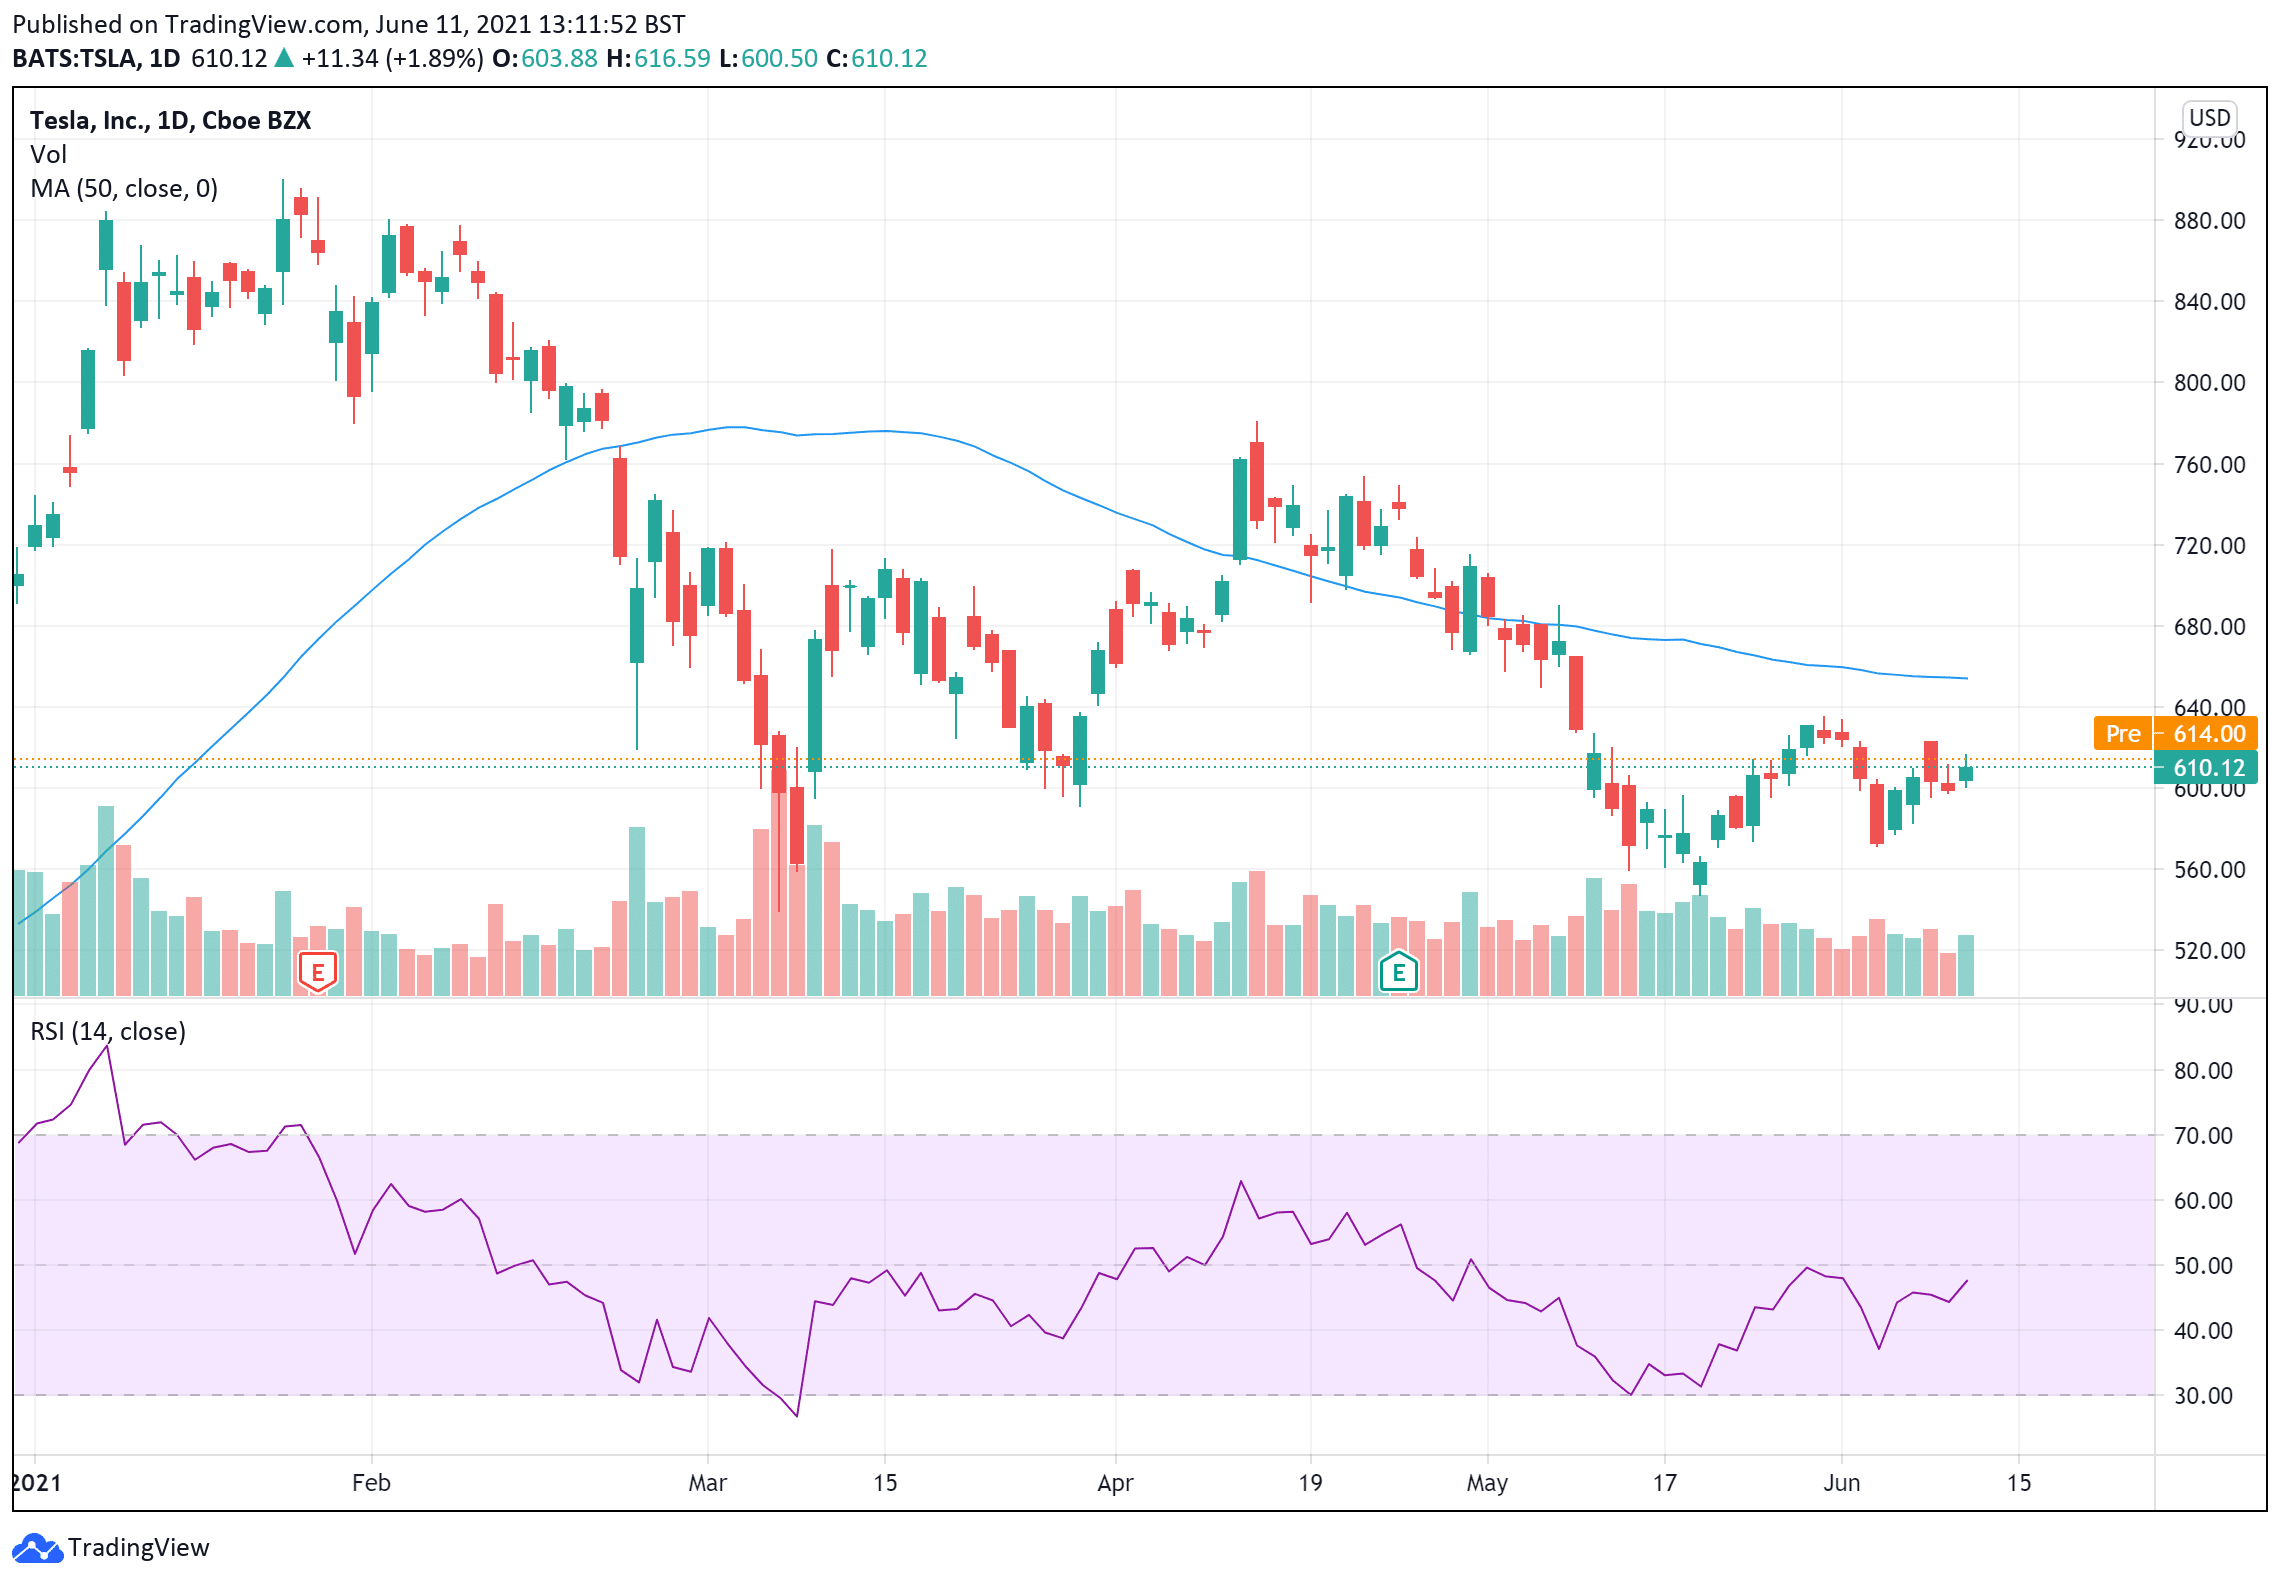
Task: Click the 17 date axis label
Action: 1664,1482
